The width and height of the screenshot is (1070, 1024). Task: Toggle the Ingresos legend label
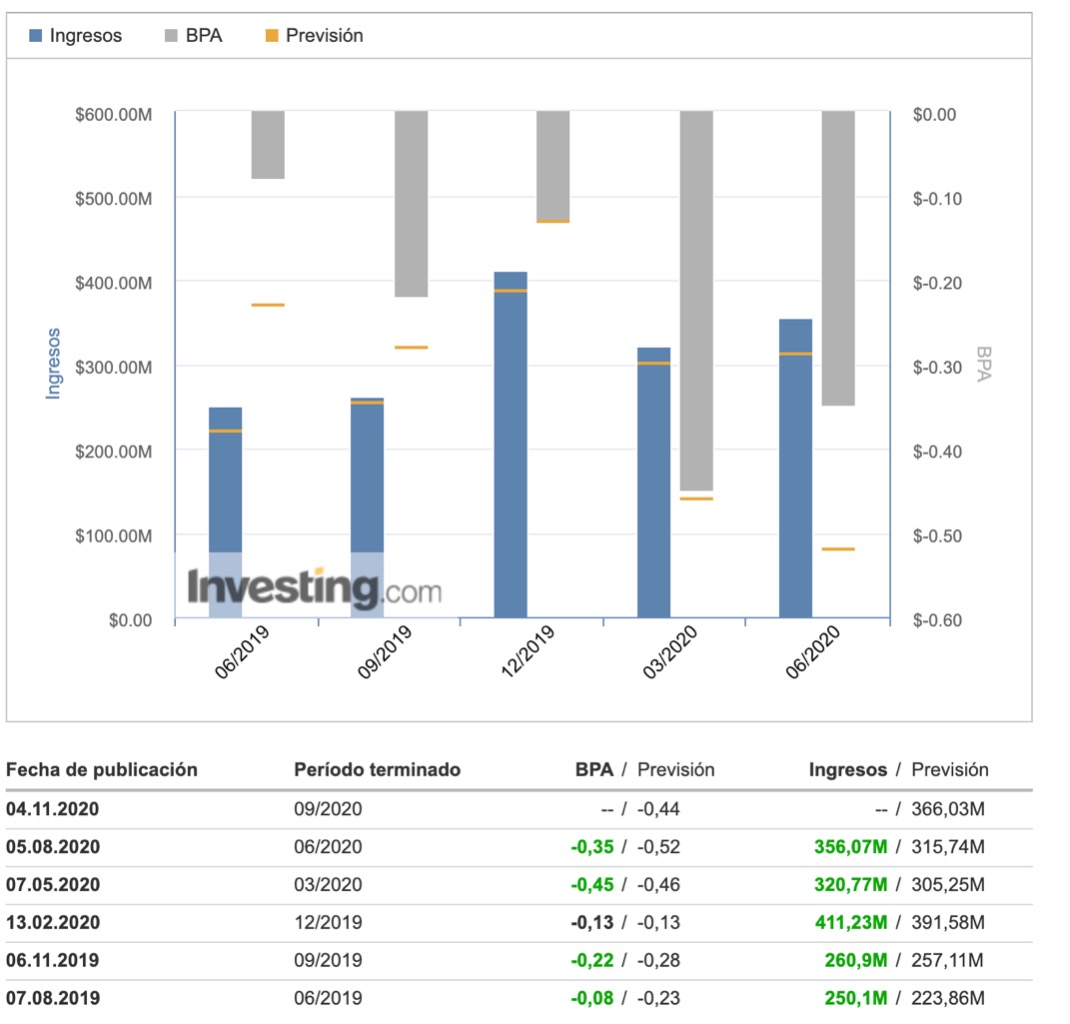(x=85, y=36)
